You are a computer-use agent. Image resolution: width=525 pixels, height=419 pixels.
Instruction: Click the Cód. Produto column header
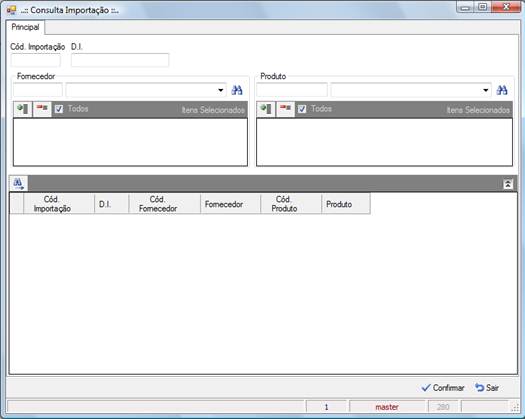pos(291,204)
